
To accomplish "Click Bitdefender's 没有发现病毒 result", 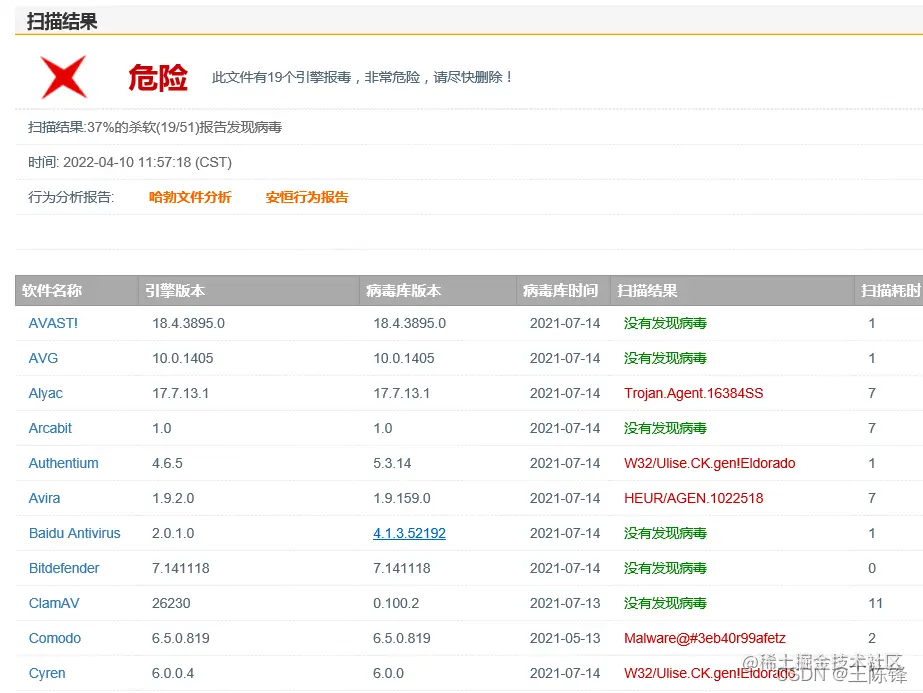I will pos(665,568).
